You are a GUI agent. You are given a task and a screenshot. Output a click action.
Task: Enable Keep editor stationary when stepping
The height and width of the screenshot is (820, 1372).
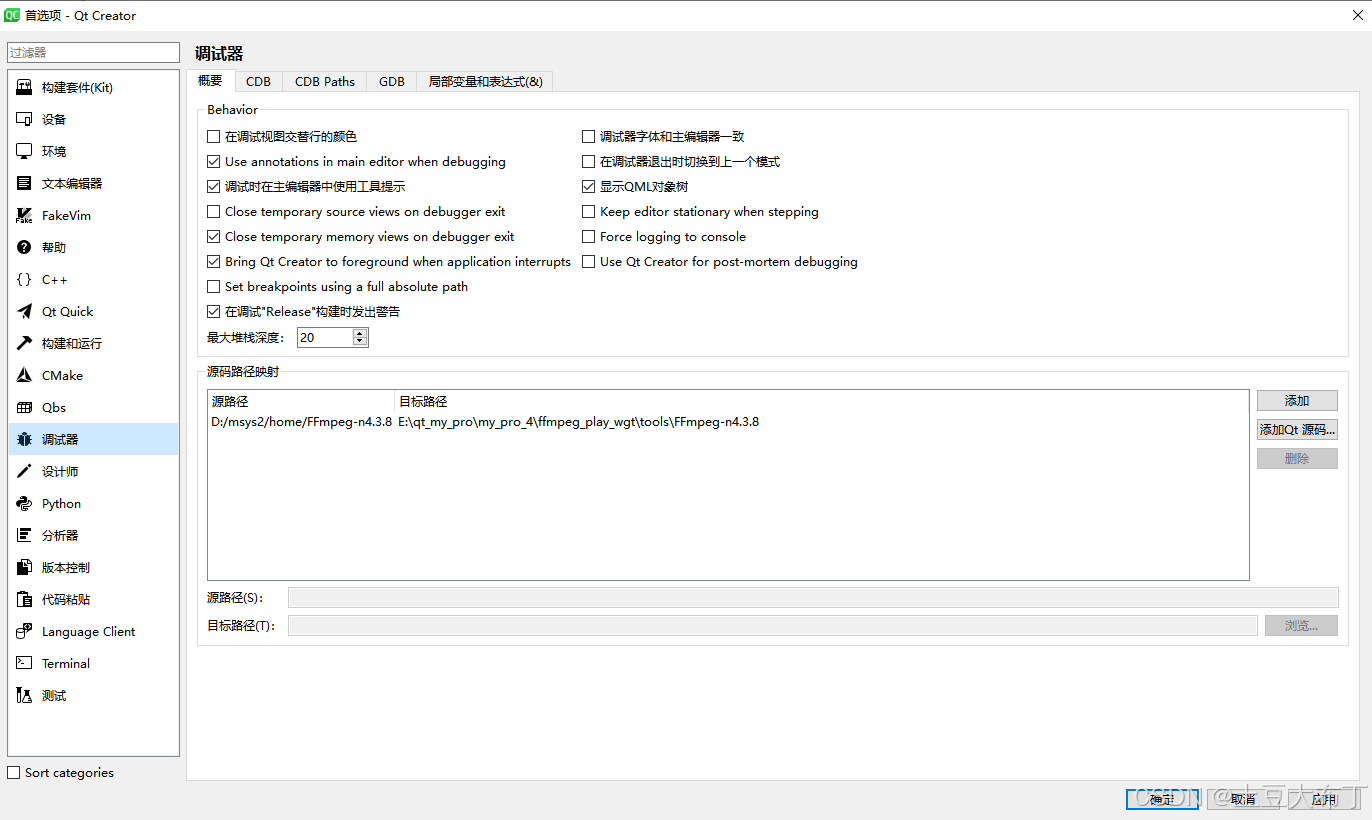(x=588, y=211)
